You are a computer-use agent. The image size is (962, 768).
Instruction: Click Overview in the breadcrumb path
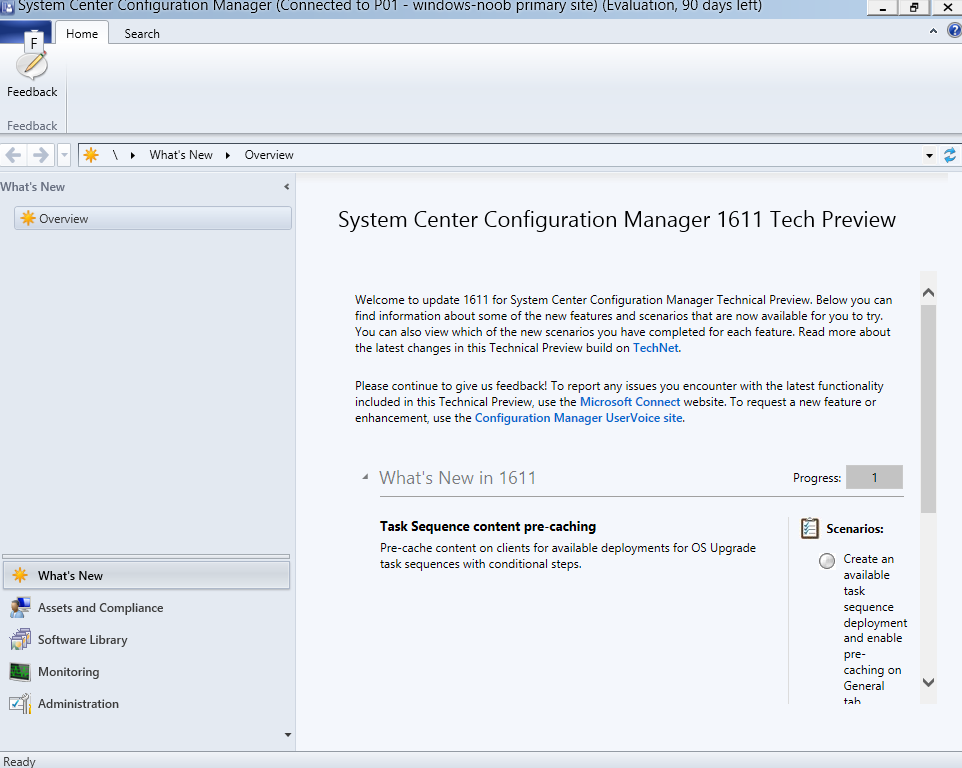(x=269, y=155)
